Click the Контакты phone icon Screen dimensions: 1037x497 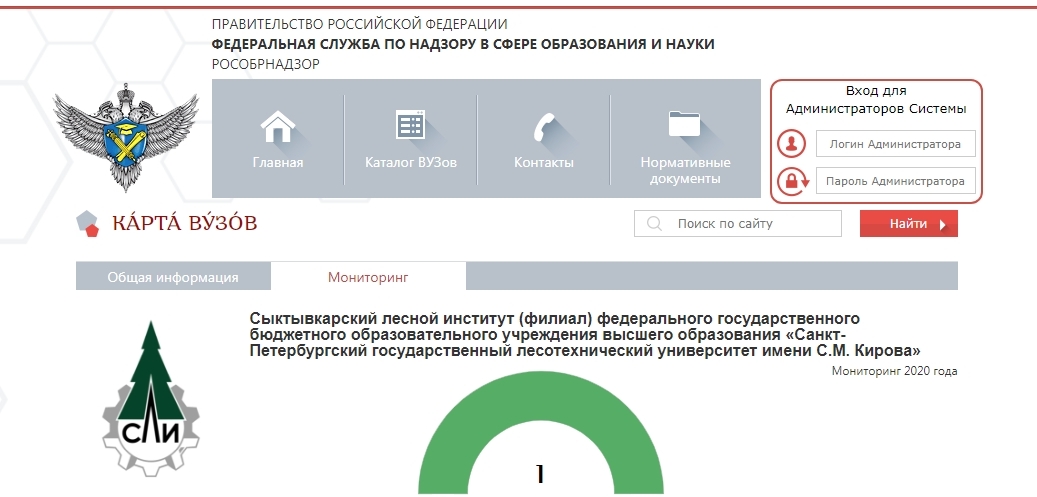click(544, 127)
